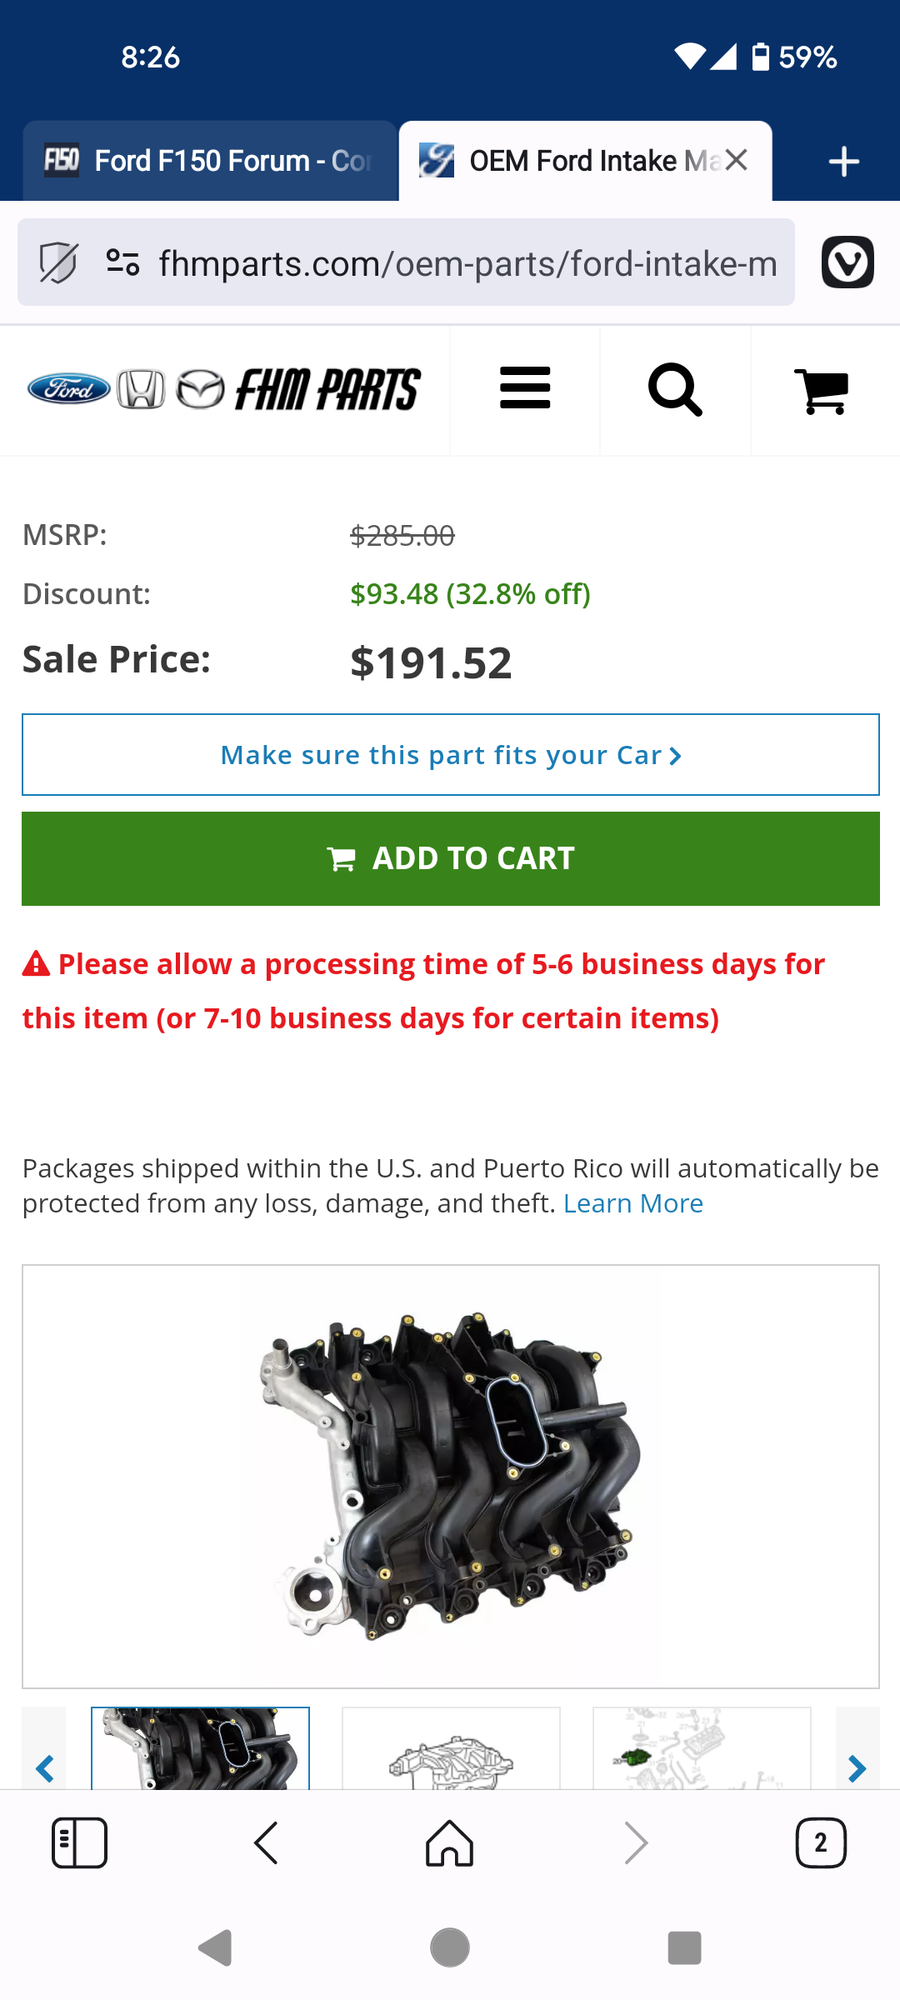Open the tab switcher showing 2 tabs

[821, 1843]
